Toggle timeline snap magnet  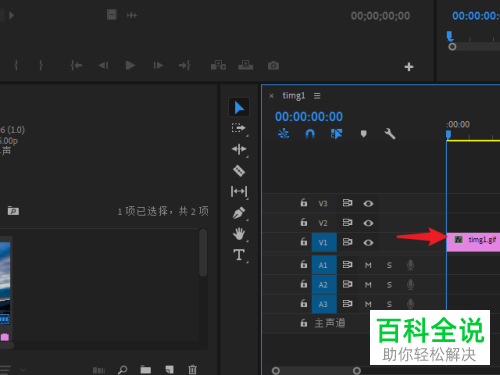(x=310, y=134)
